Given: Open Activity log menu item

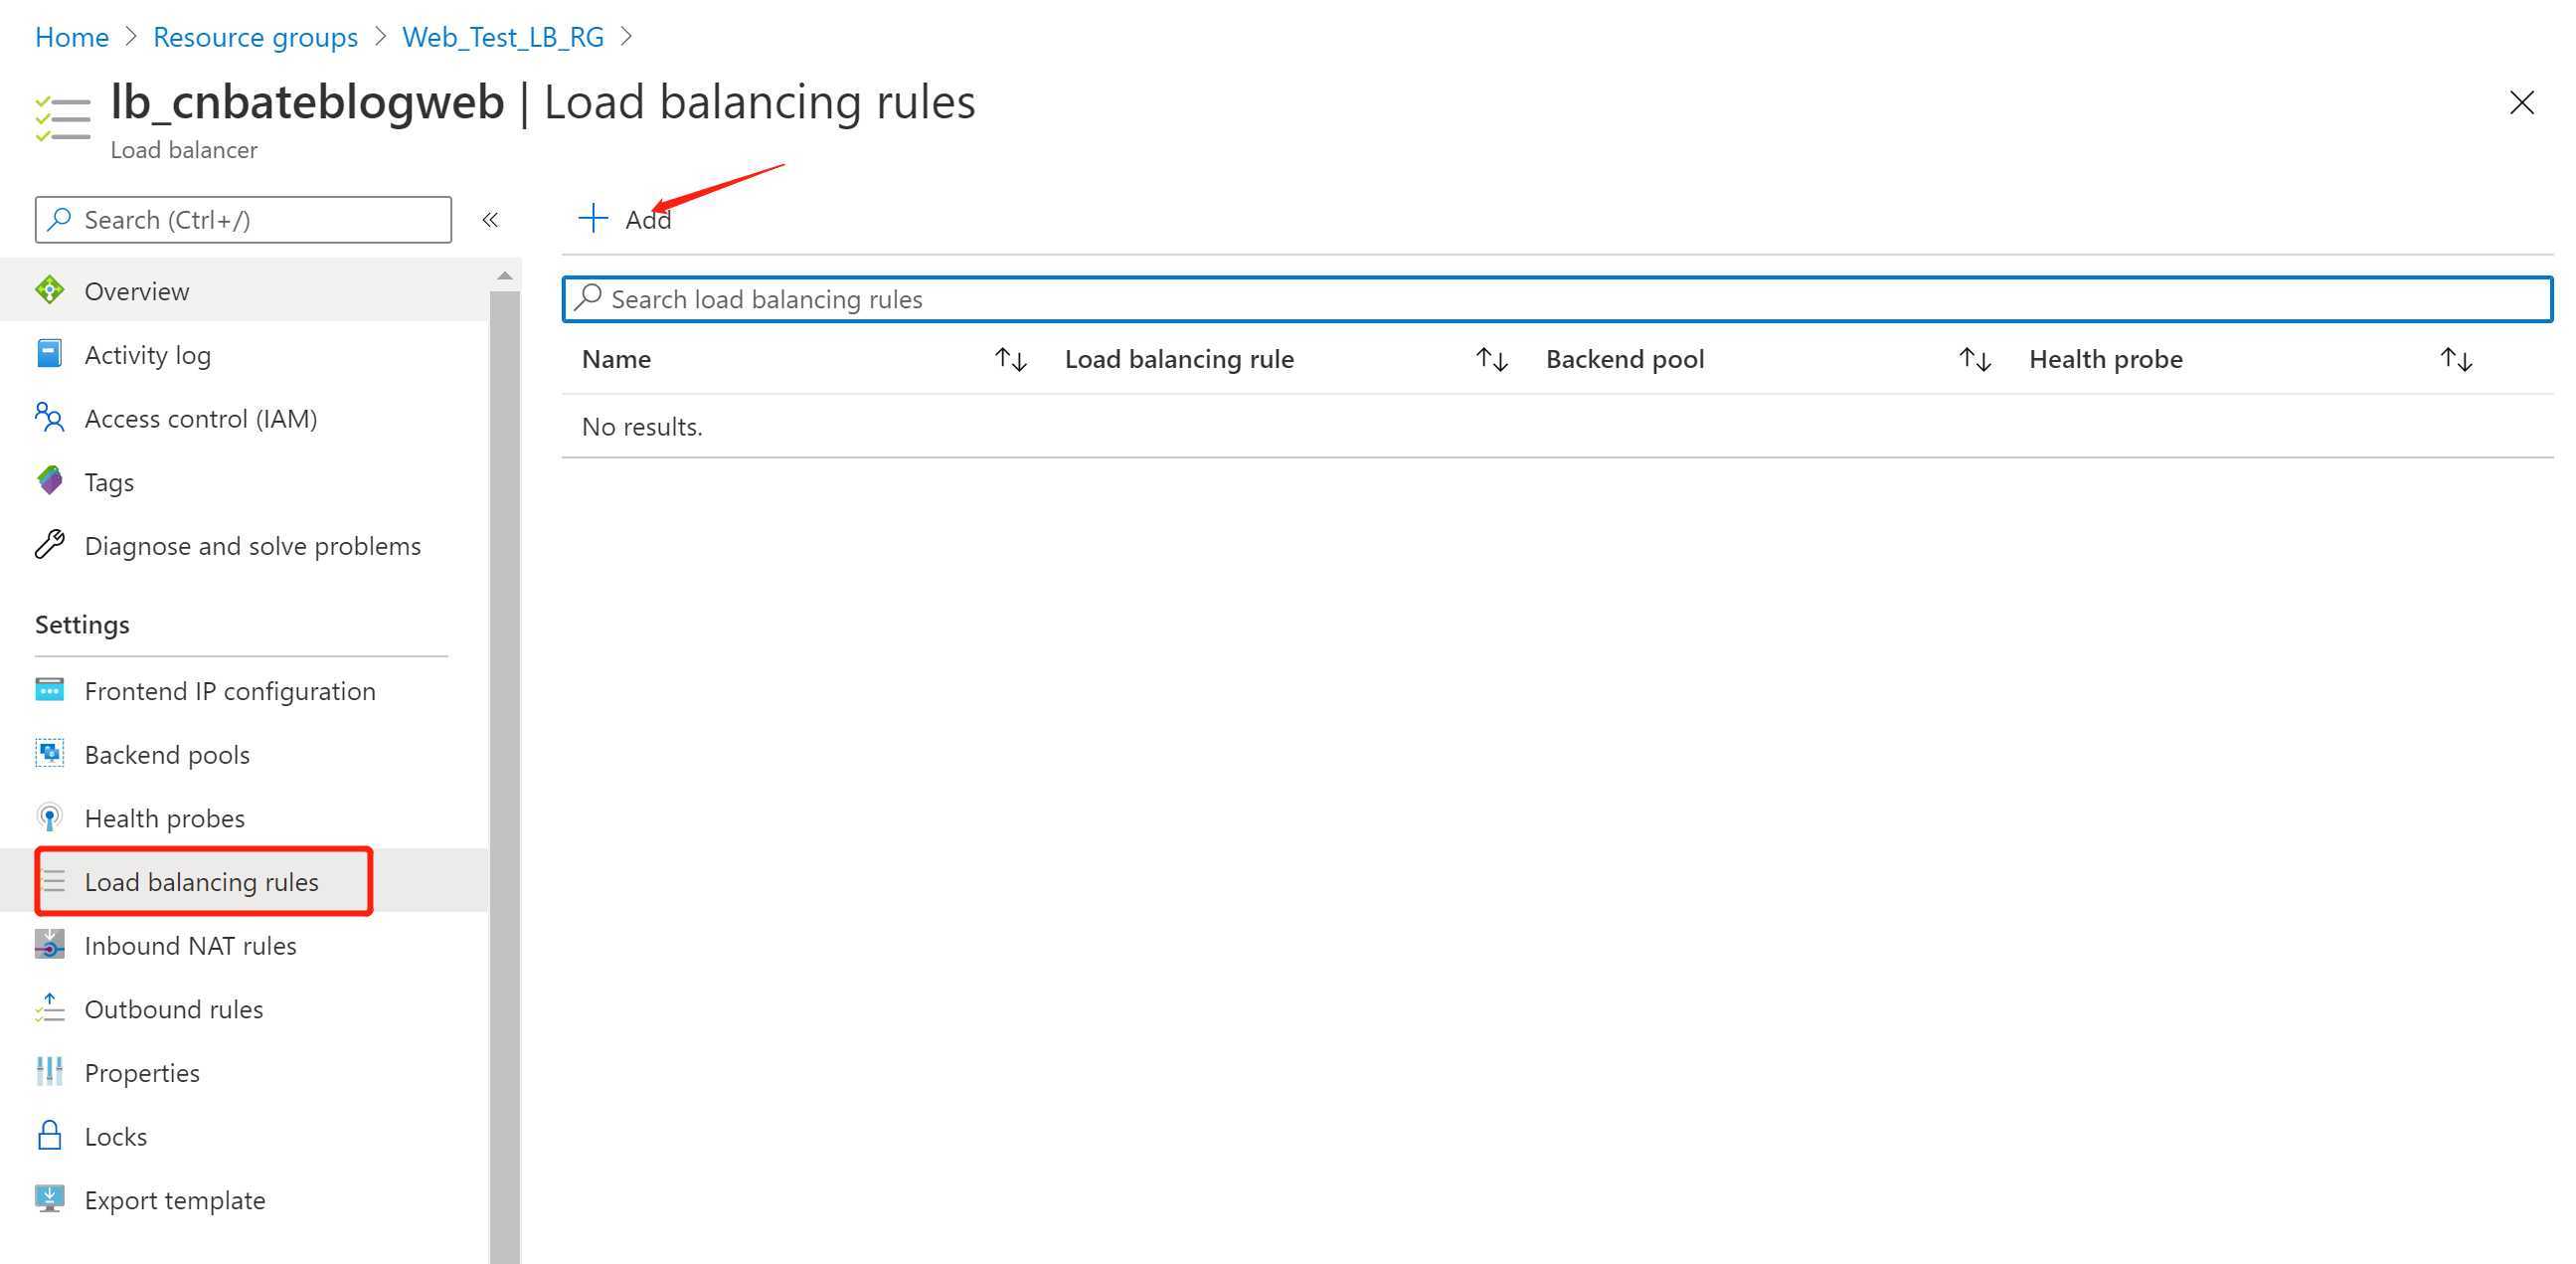Looking at the screenshot, I should (x=245, y=354).
